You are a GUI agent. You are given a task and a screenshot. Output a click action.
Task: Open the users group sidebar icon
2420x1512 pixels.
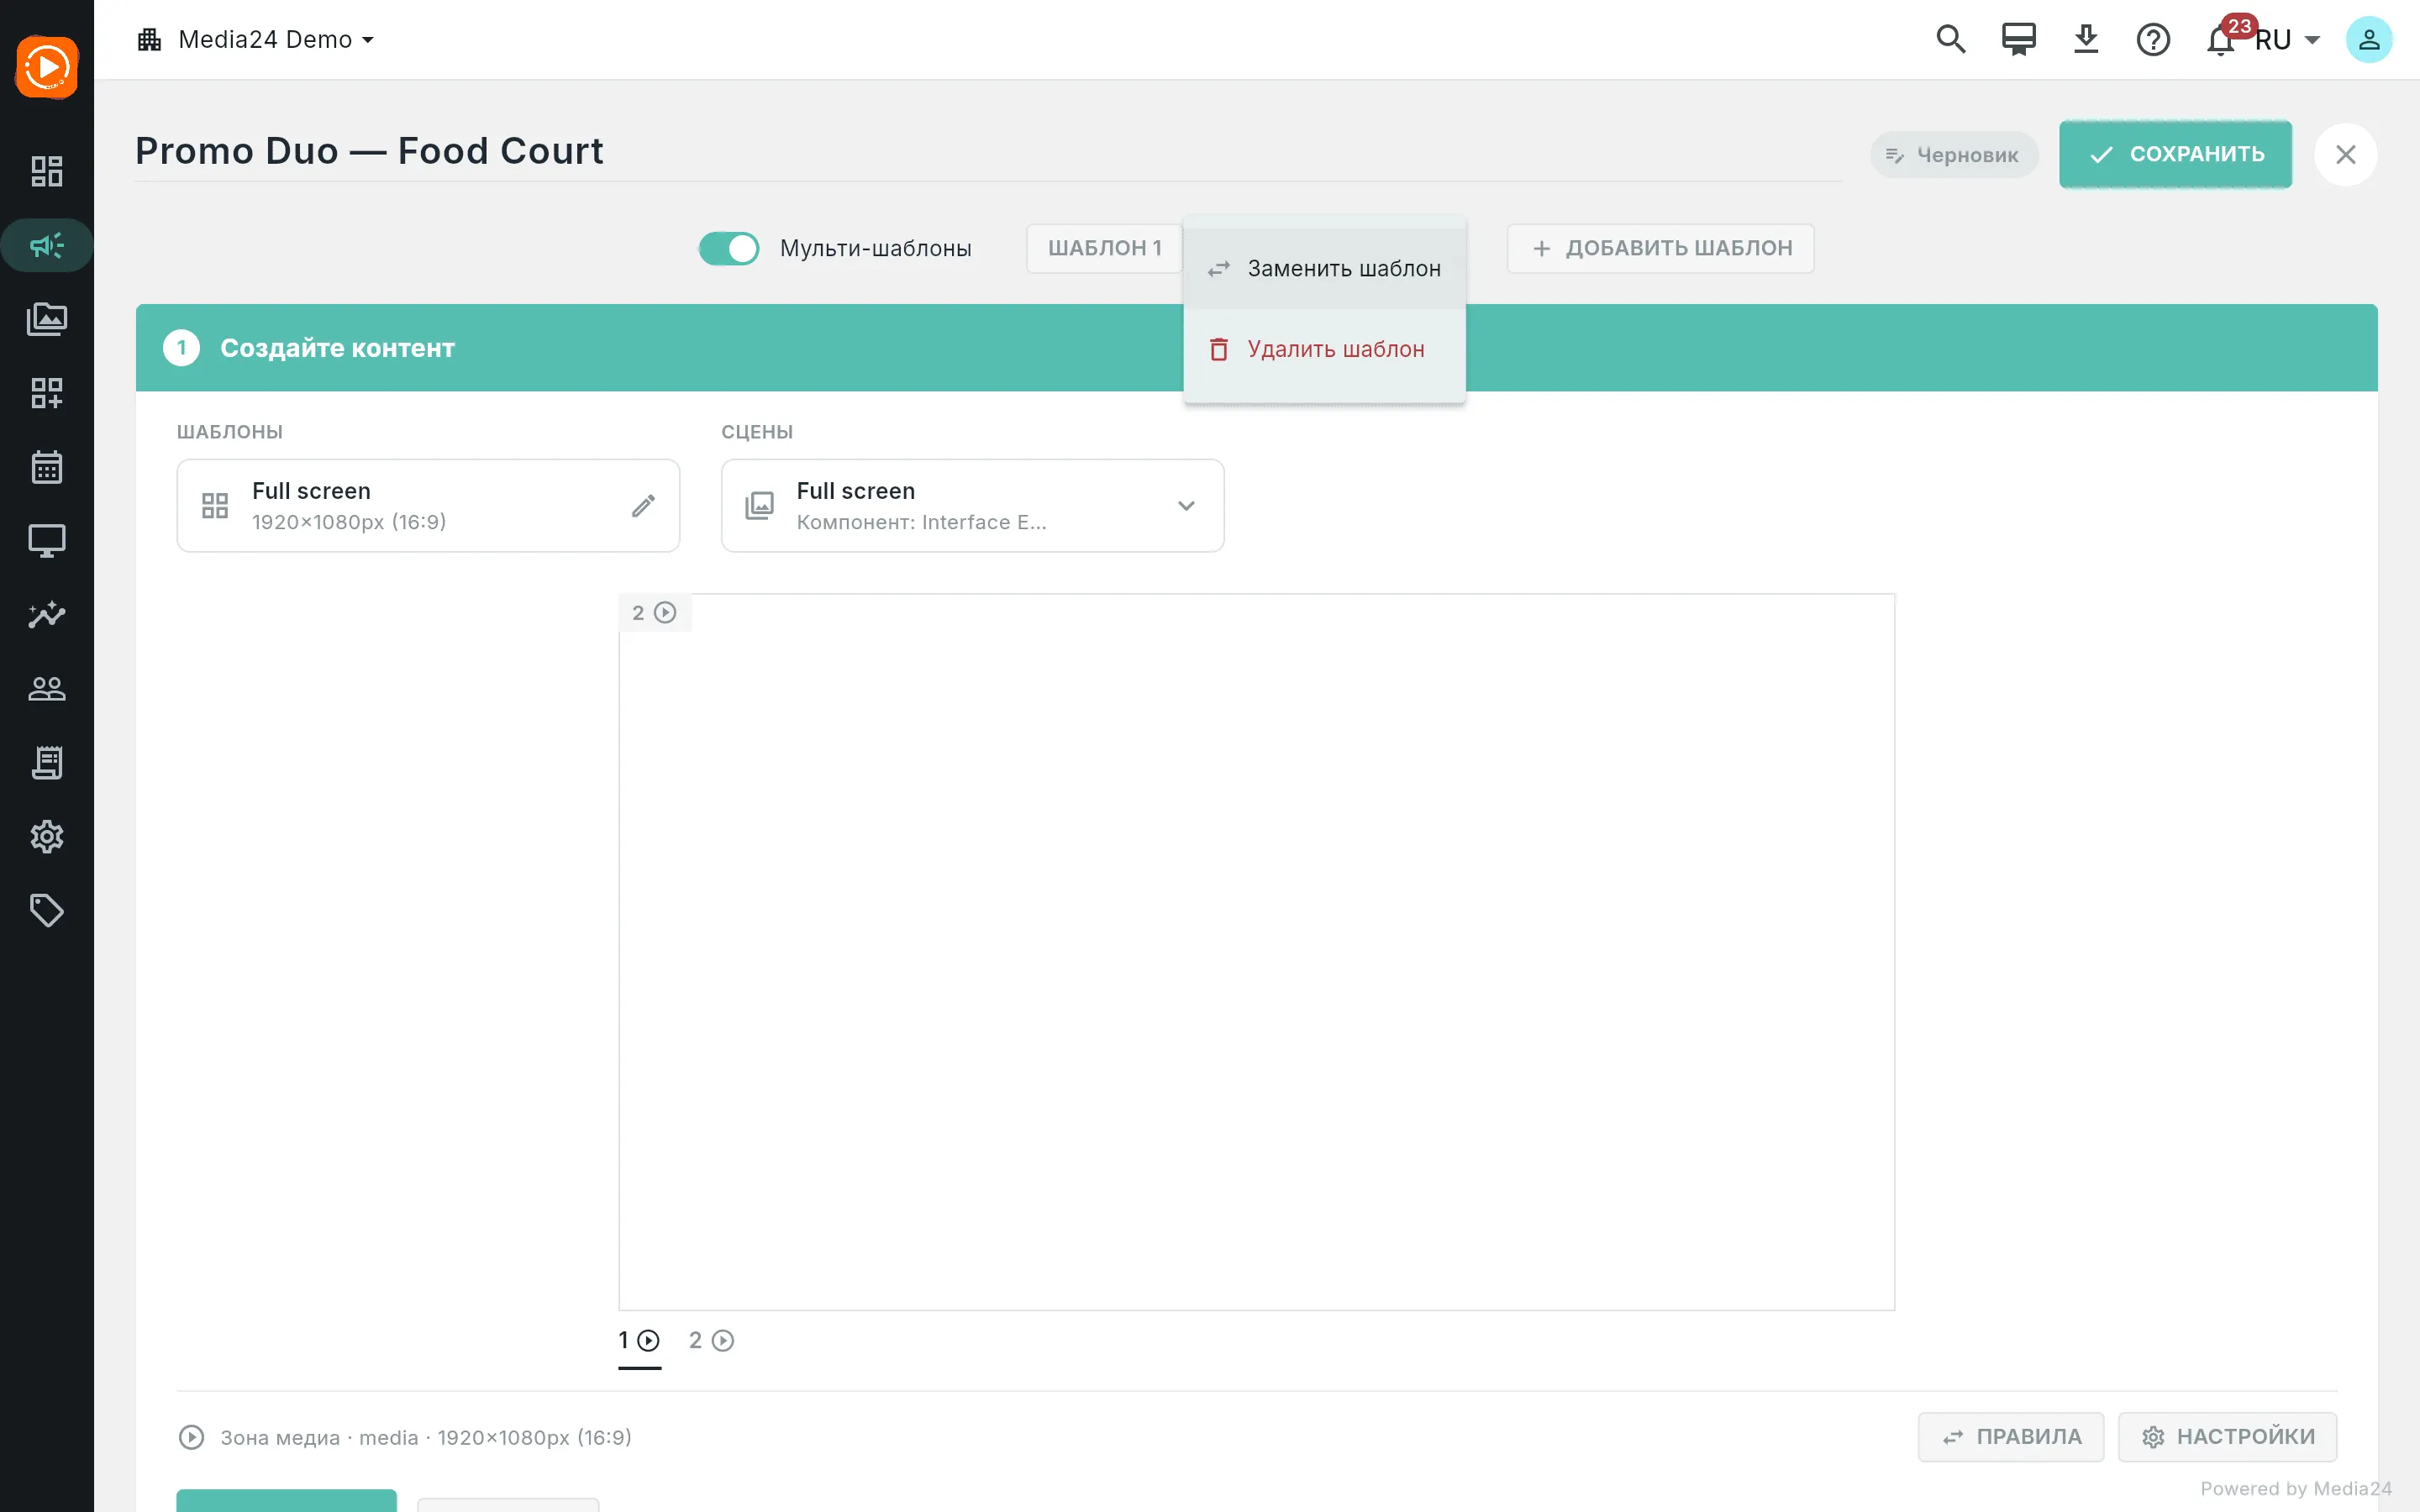47,689
